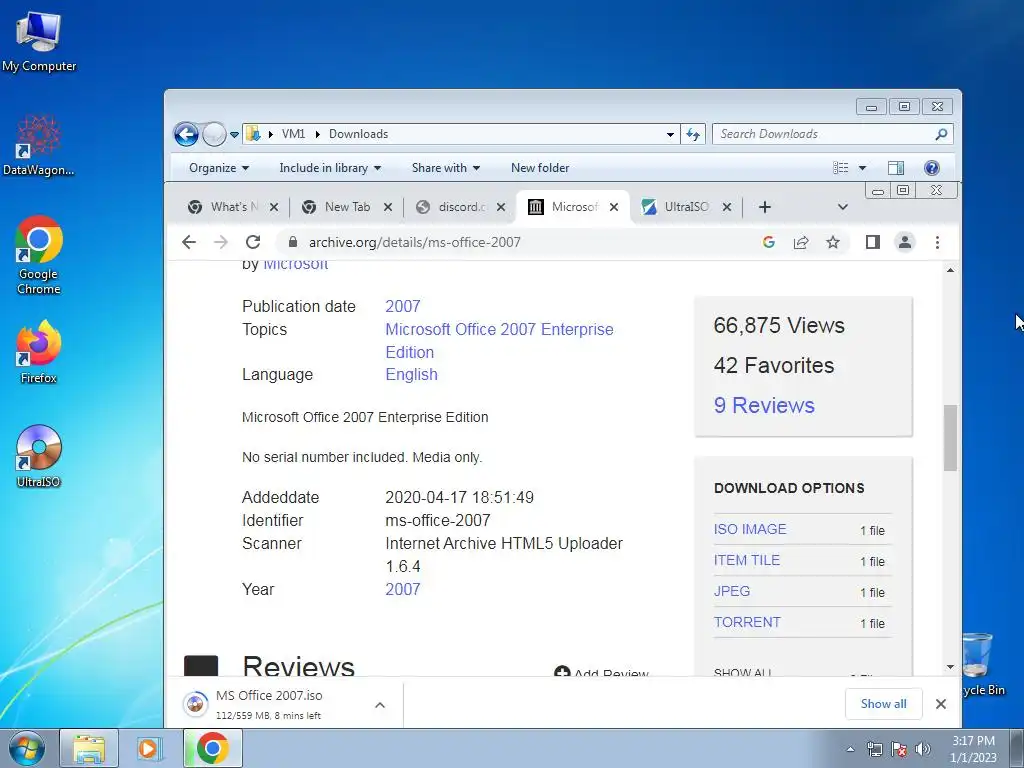Dismiss the Chrome downloads bar
Viewport: 1024px width, 768px height.
(940, 703)
